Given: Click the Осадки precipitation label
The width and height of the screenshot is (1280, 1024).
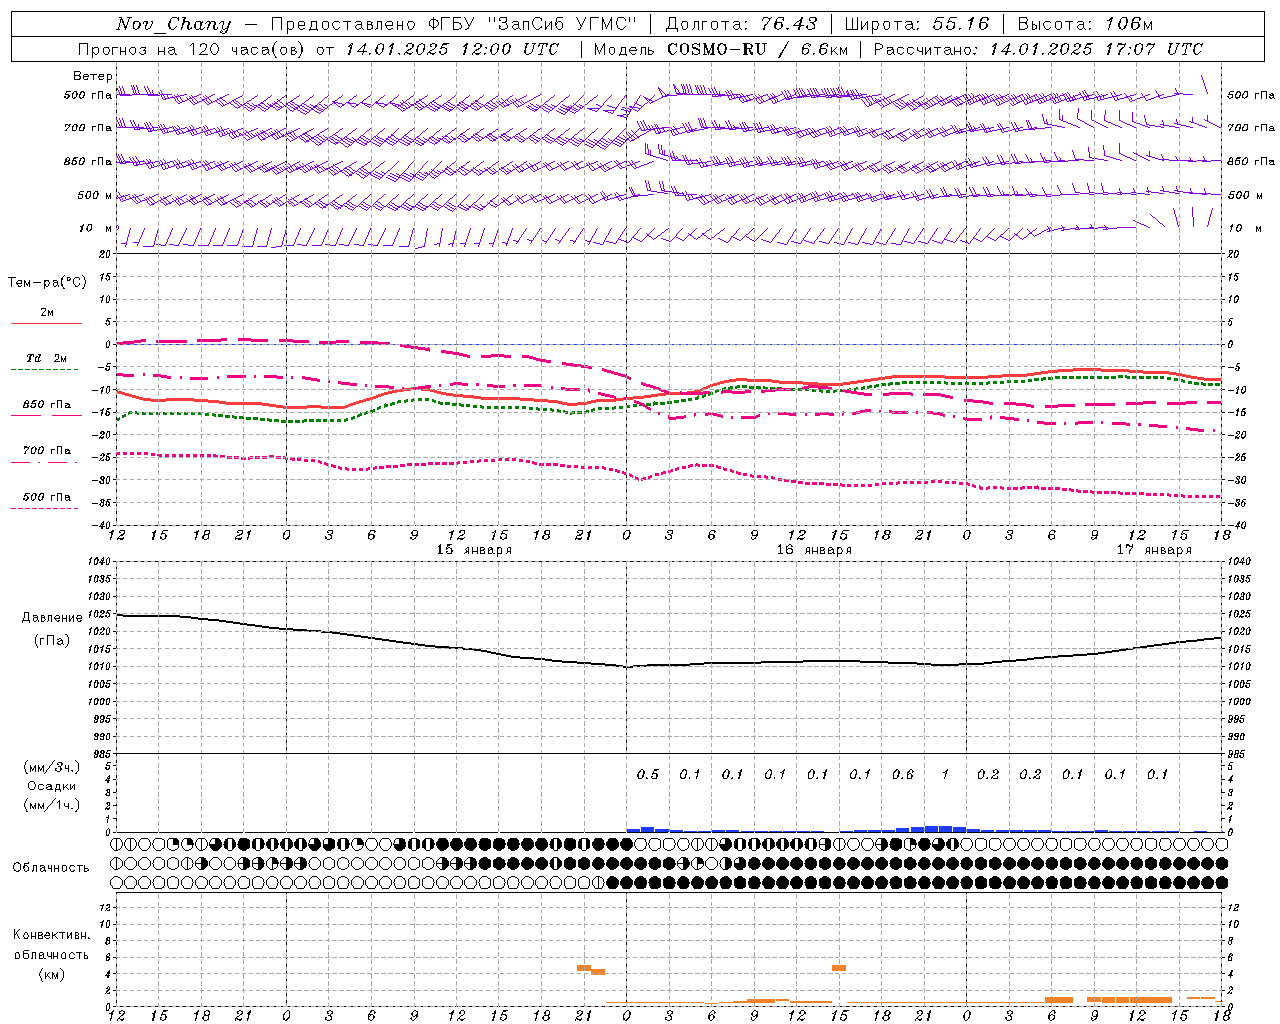Looking at the screenshot, I should click(52, 786).
